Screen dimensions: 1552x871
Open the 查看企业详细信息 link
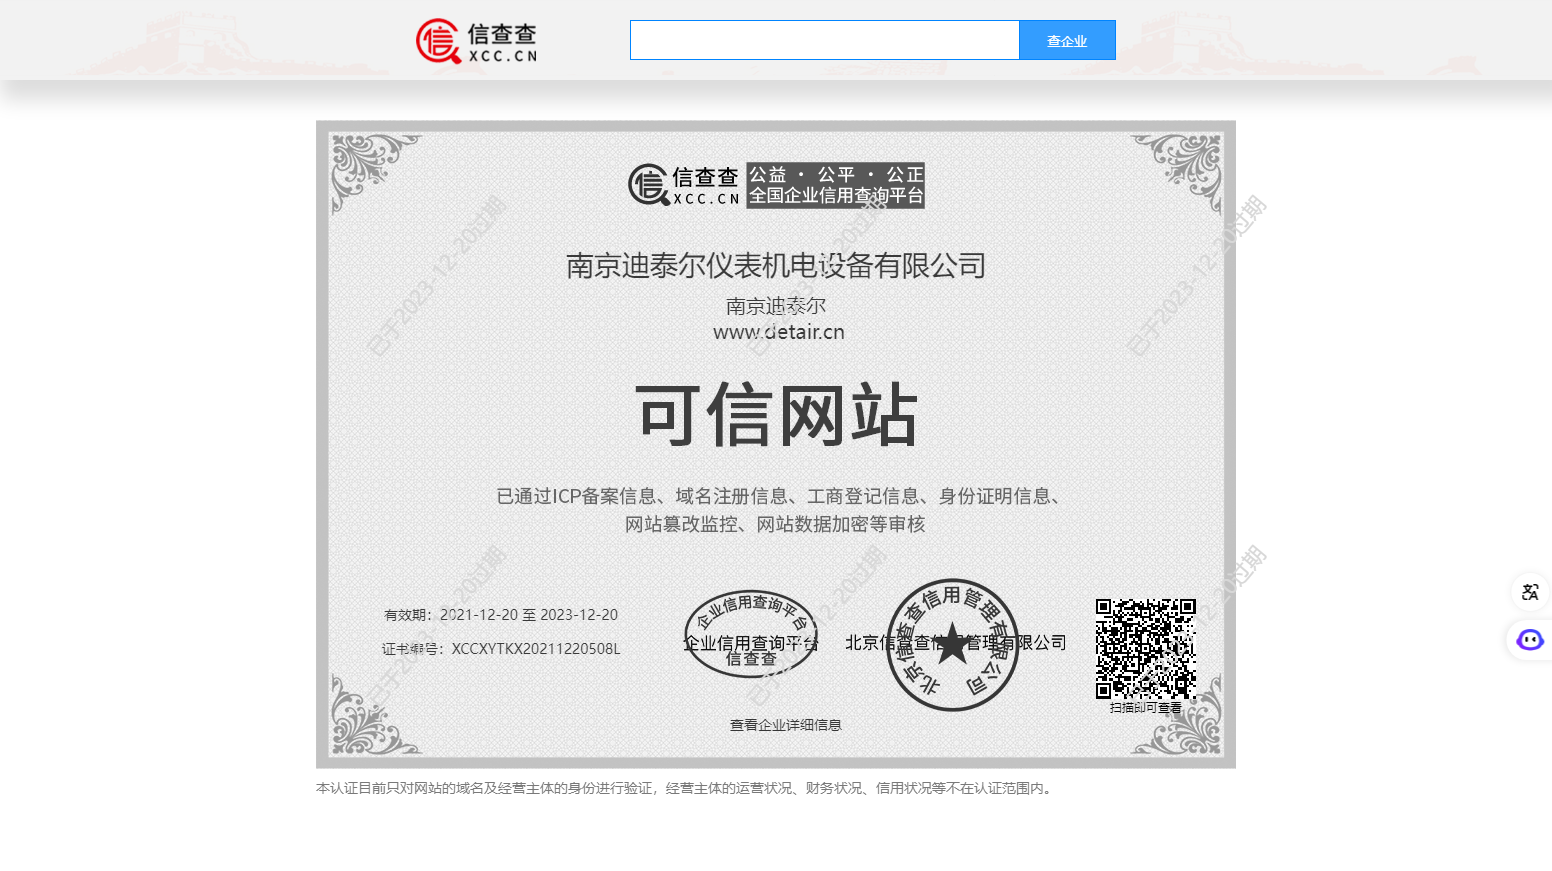coord(785,725)
